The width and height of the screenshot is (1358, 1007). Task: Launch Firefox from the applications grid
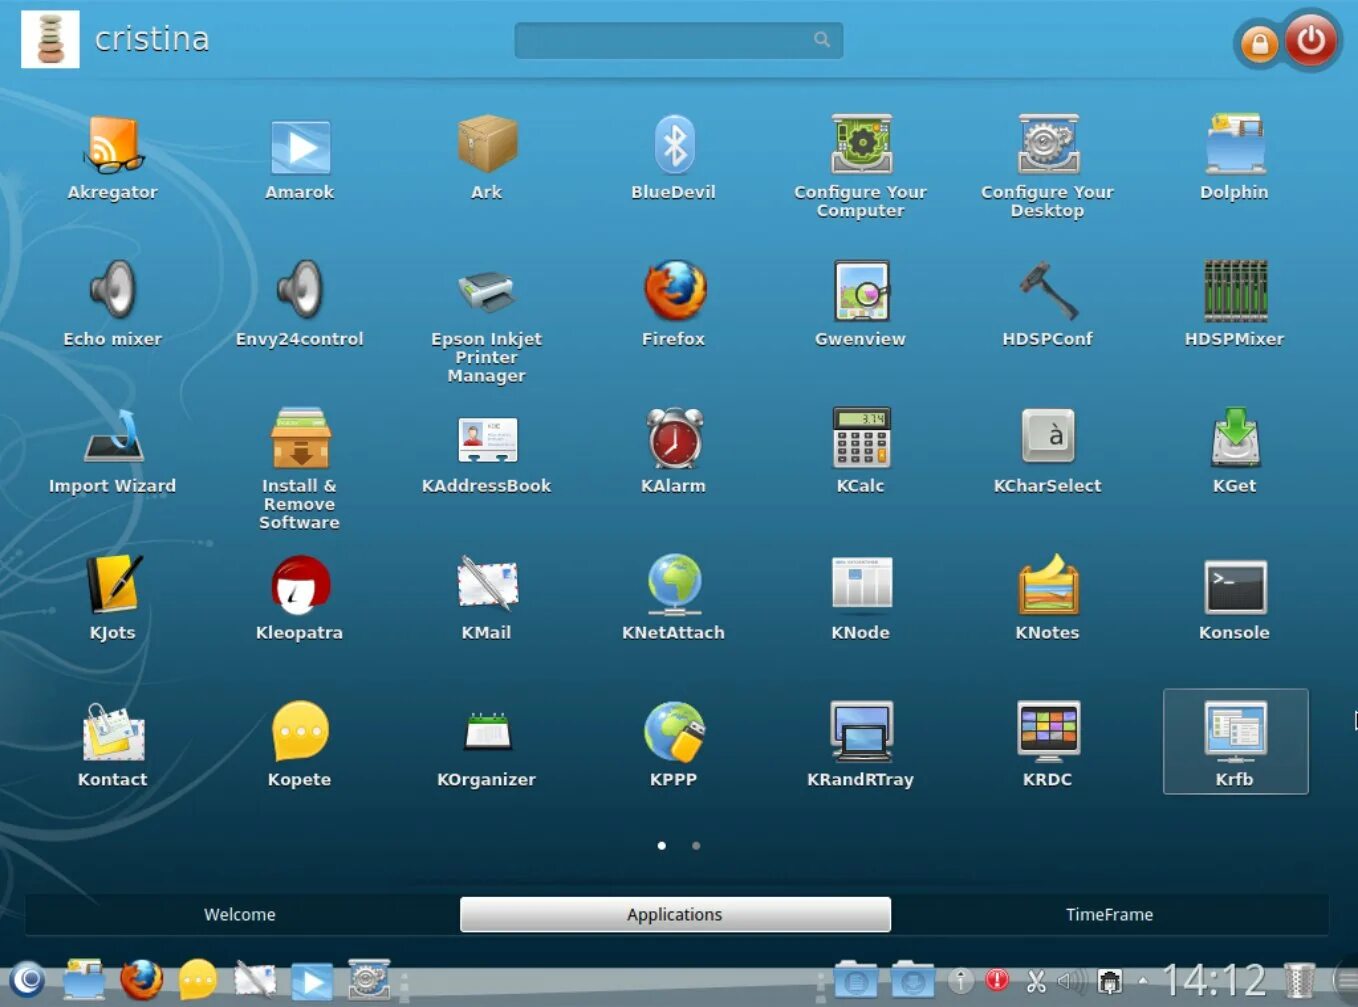[674, 304]
